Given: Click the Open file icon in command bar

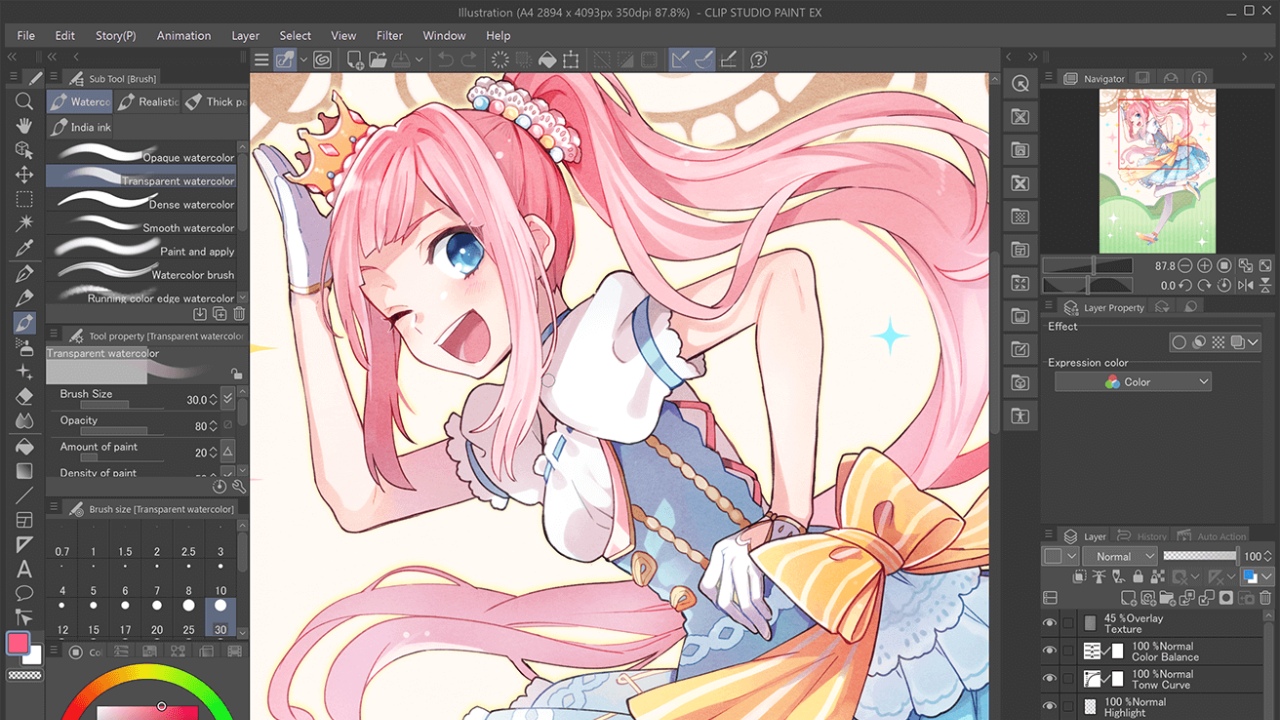Looking at the screenshot, I should click(x=378, y=60).
